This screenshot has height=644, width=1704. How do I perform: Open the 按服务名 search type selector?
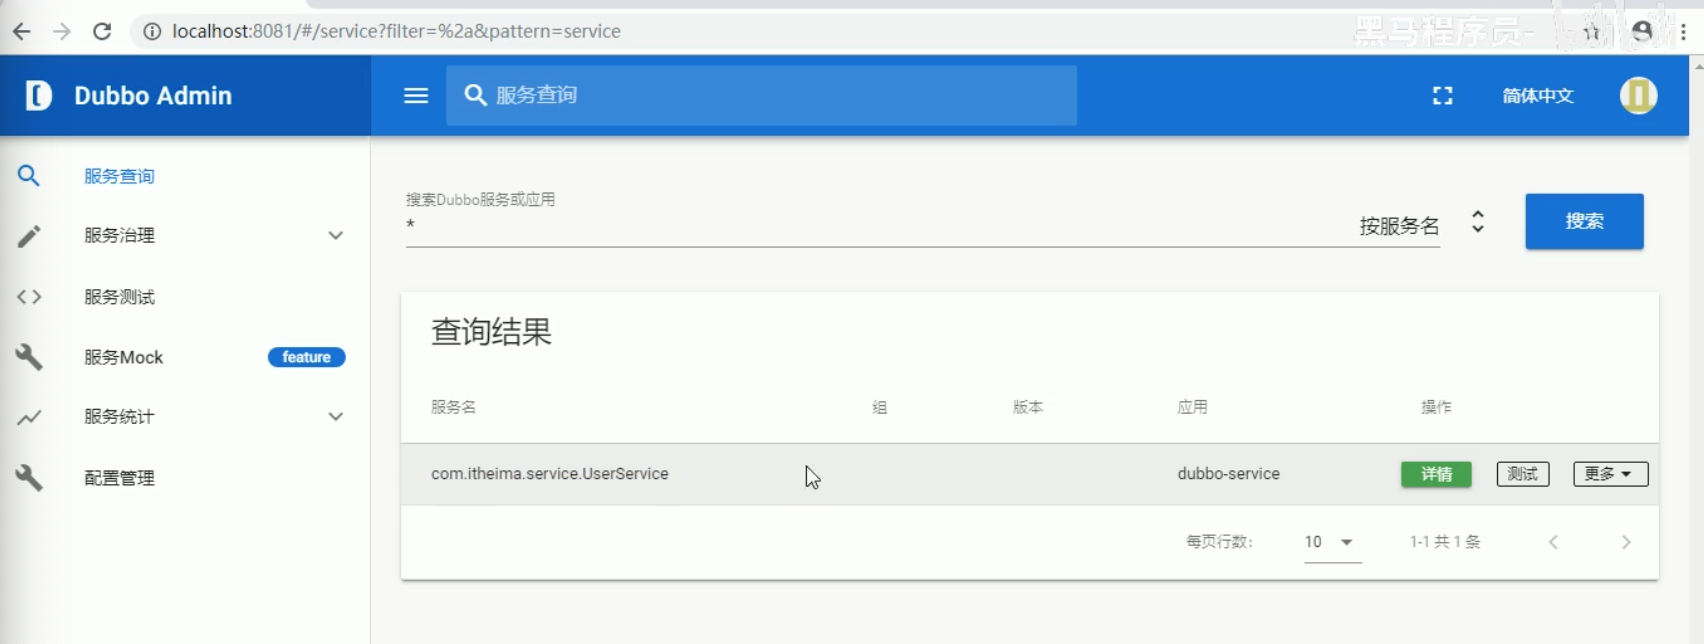point(1422,225)
